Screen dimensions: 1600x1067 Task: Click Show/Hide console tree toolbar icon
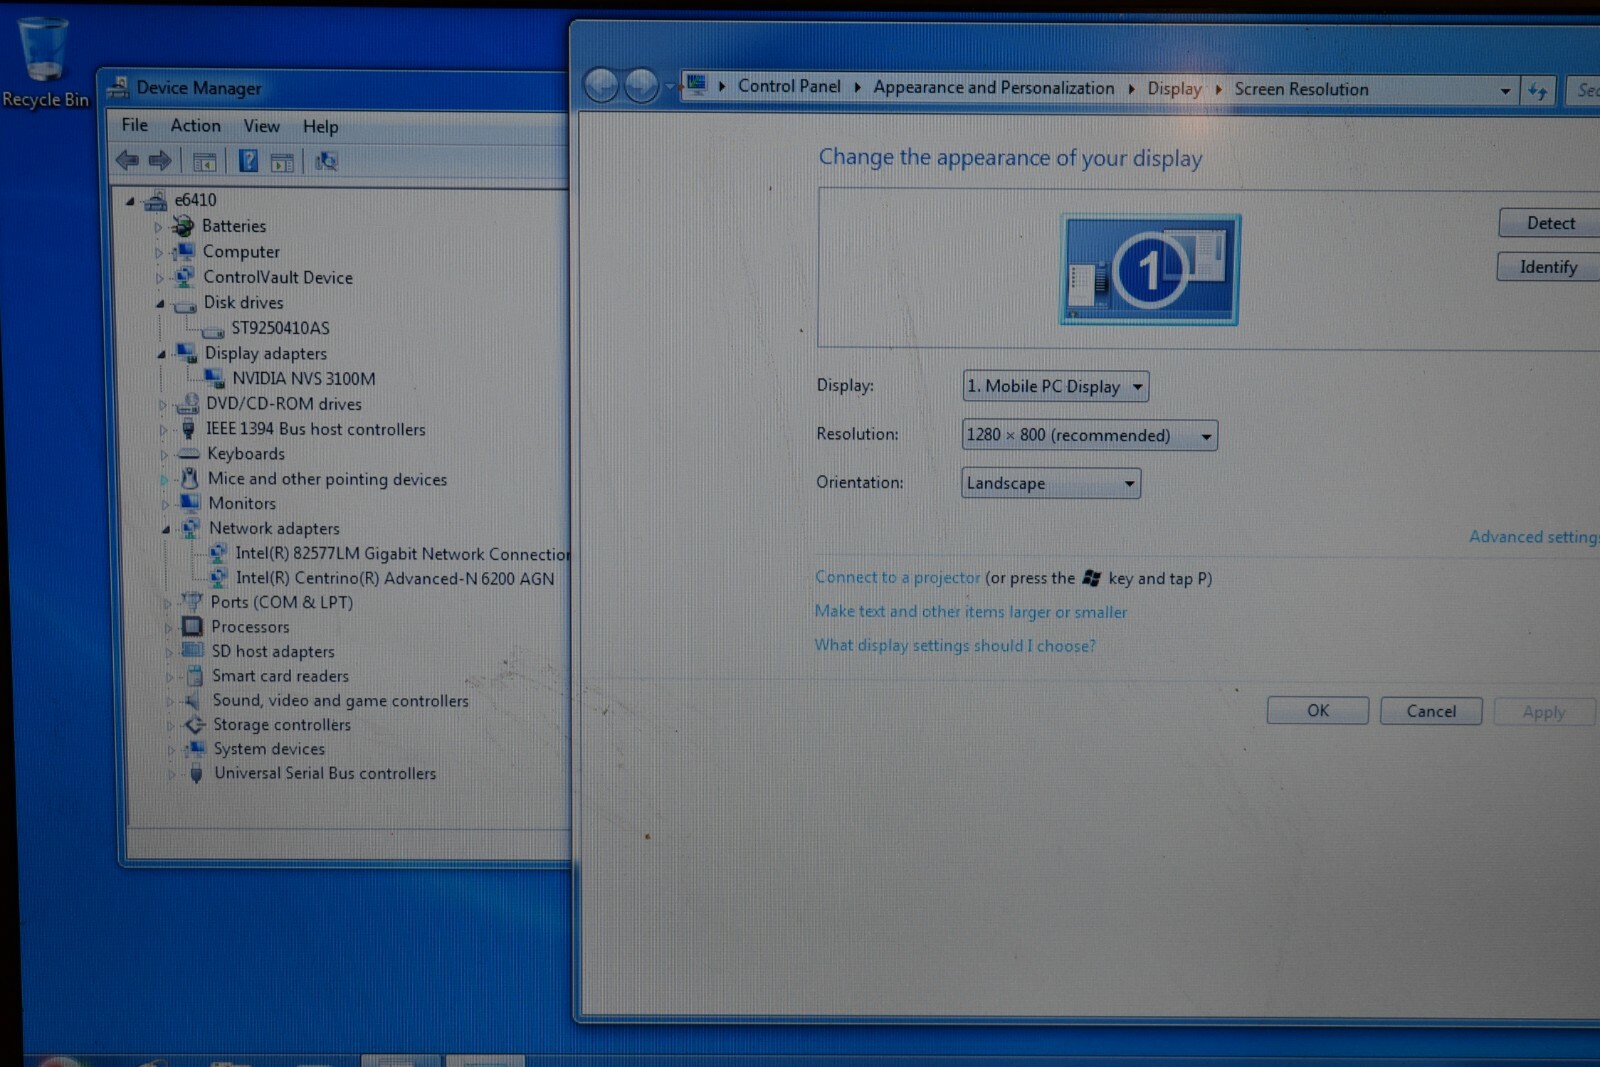coord(204,161)
